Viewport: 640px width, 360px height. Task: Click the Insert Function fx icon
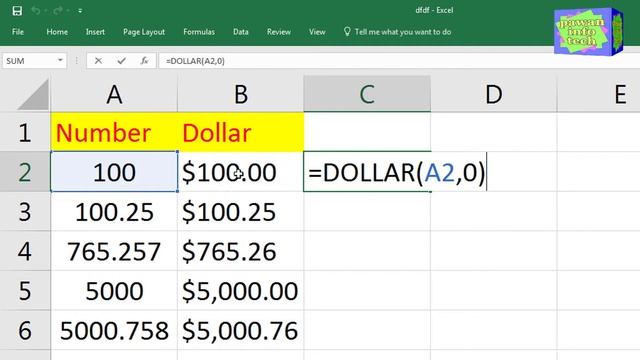[144, 61]
